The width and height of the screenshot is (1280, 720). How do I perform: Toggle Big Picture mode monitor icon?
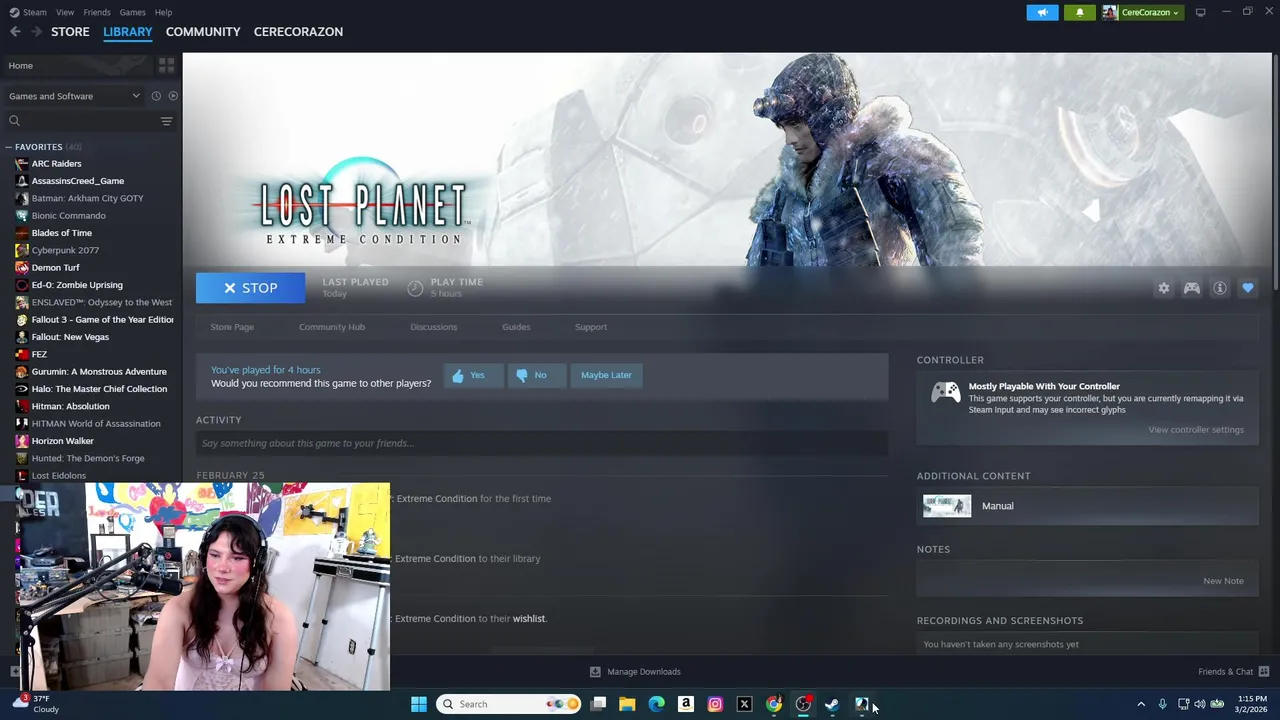1200,12
